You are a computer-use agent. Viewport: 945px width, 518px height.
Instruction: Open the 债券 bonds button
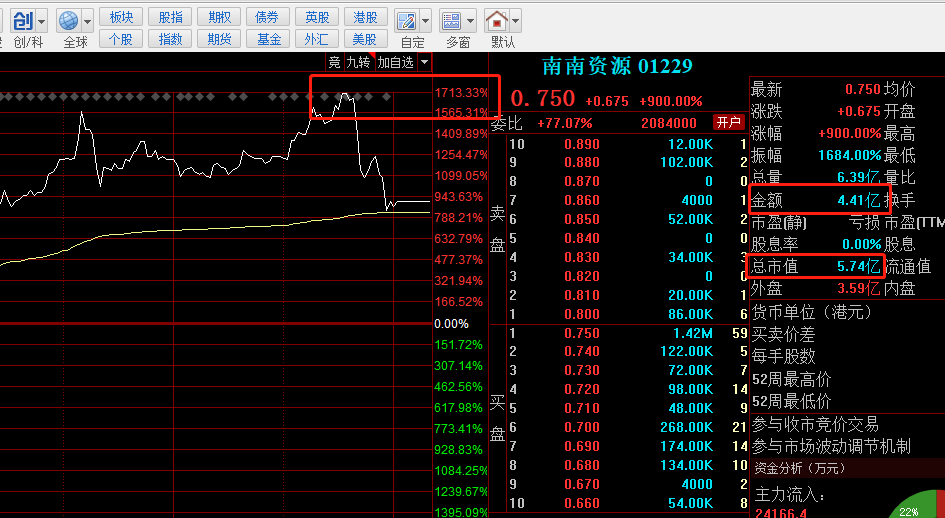[x=268, y=17]
